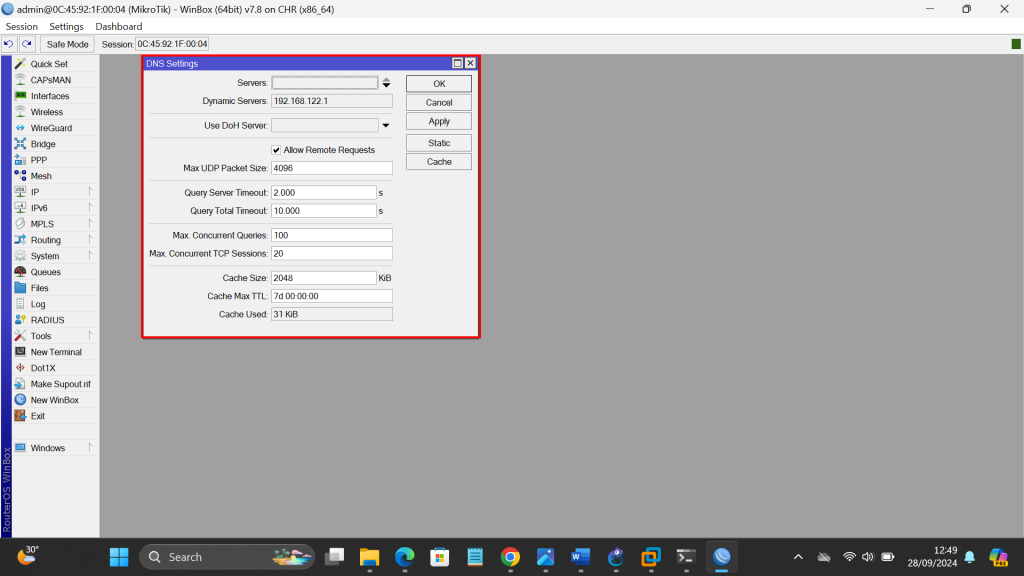Click the Cache Size input field

(x=323, y=278)
